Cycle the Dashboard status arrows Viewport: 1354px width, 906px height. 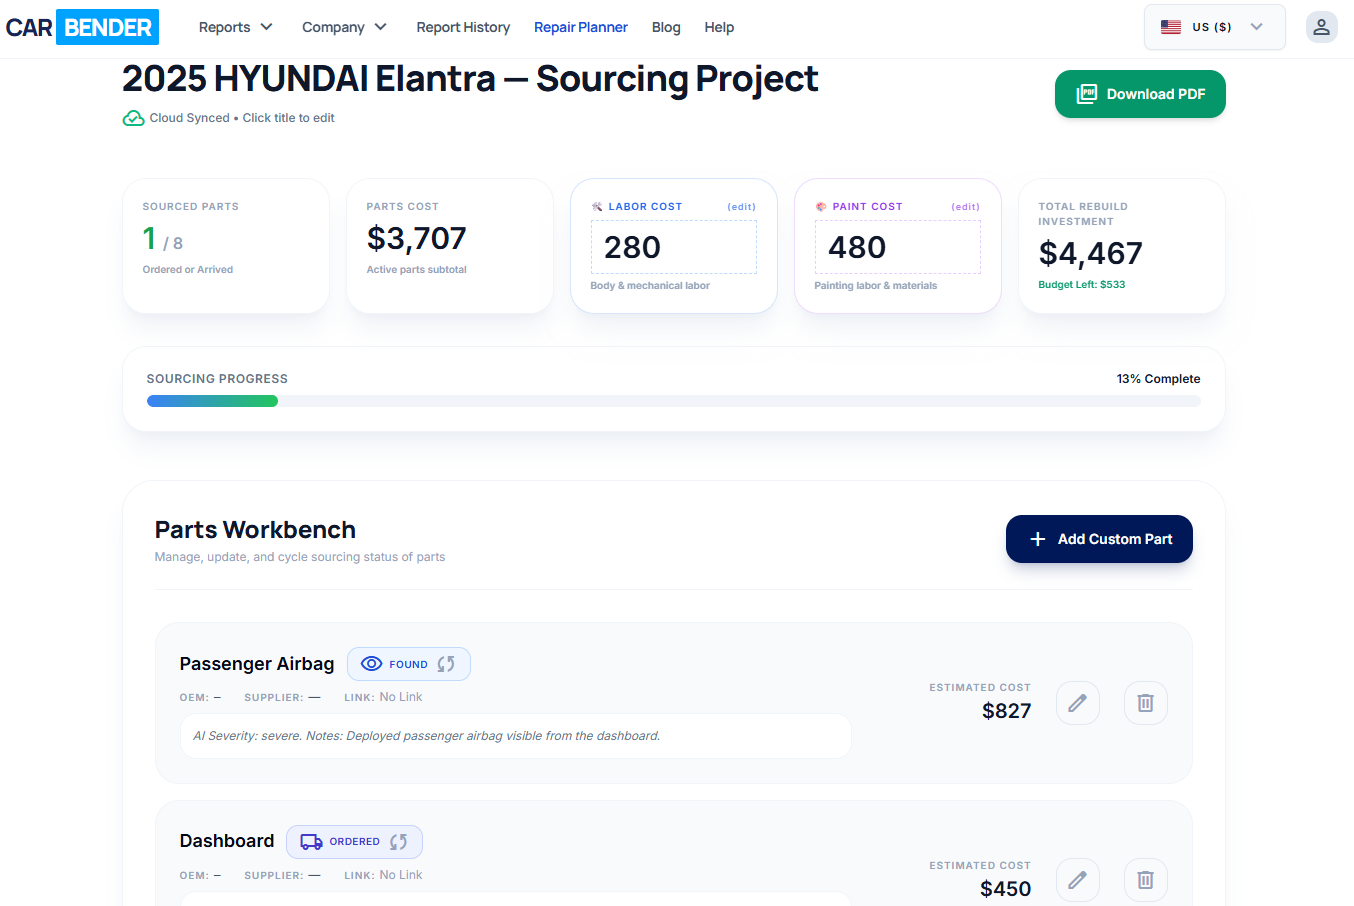point(398,842)
